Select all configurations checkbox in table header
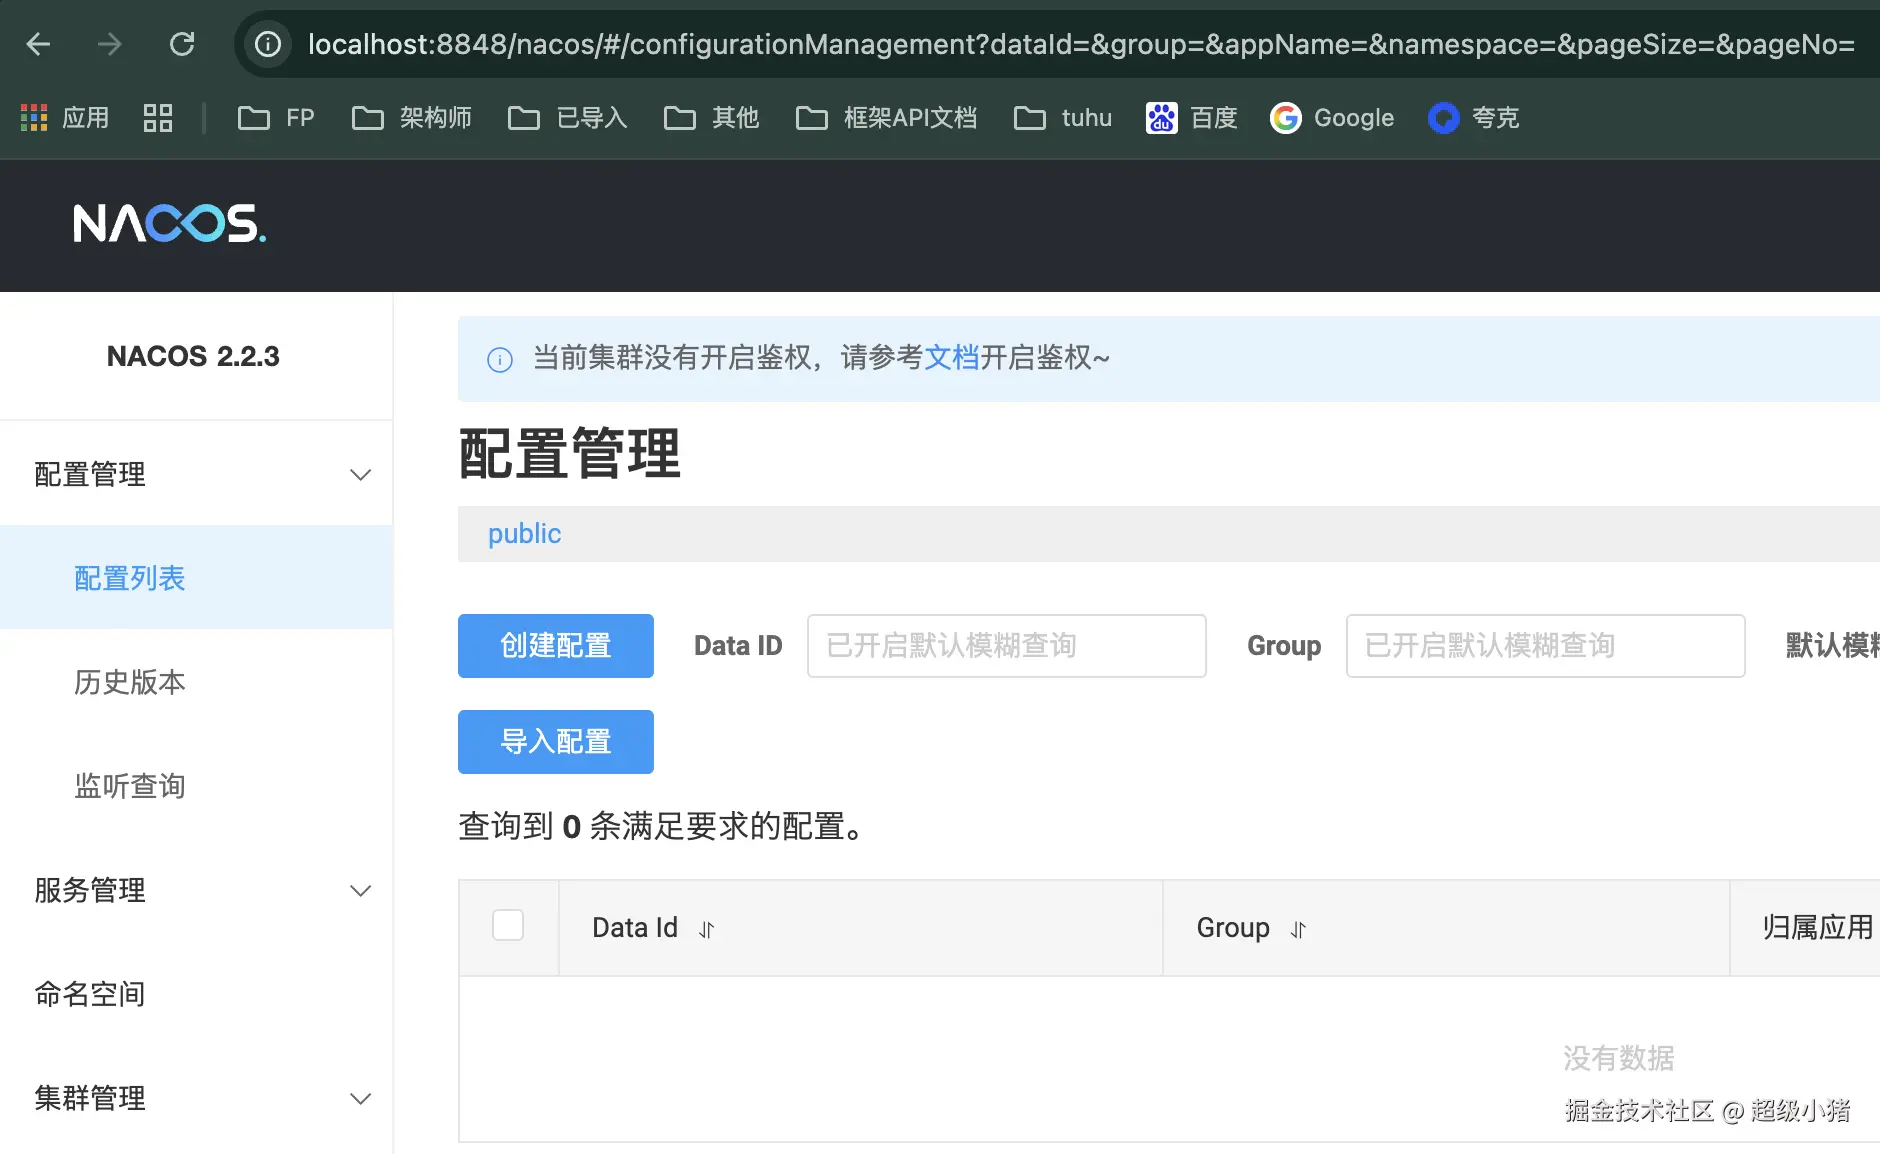 (x=508, y=925)
